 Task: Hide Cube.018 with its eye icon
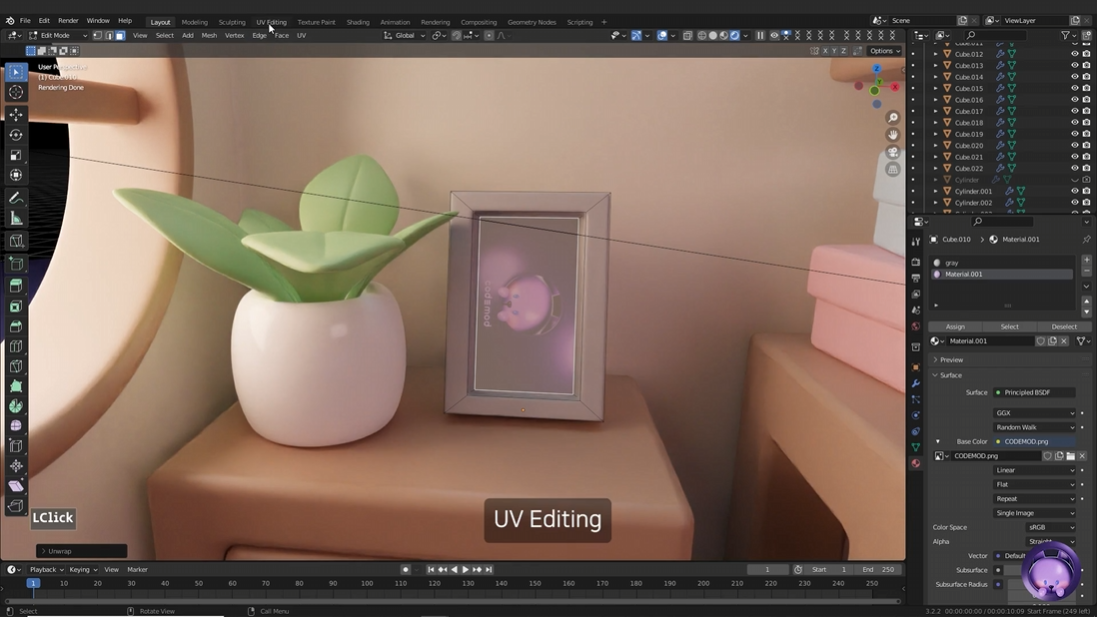pos(1075,122)
